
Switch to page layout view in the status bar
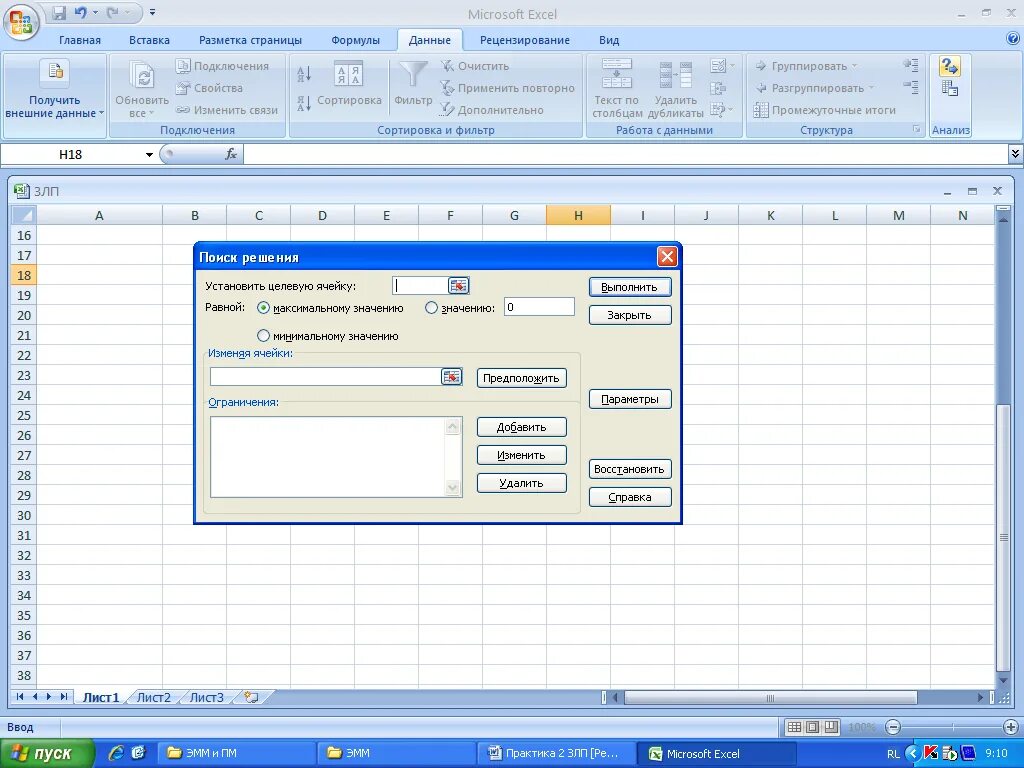(812, 727)
